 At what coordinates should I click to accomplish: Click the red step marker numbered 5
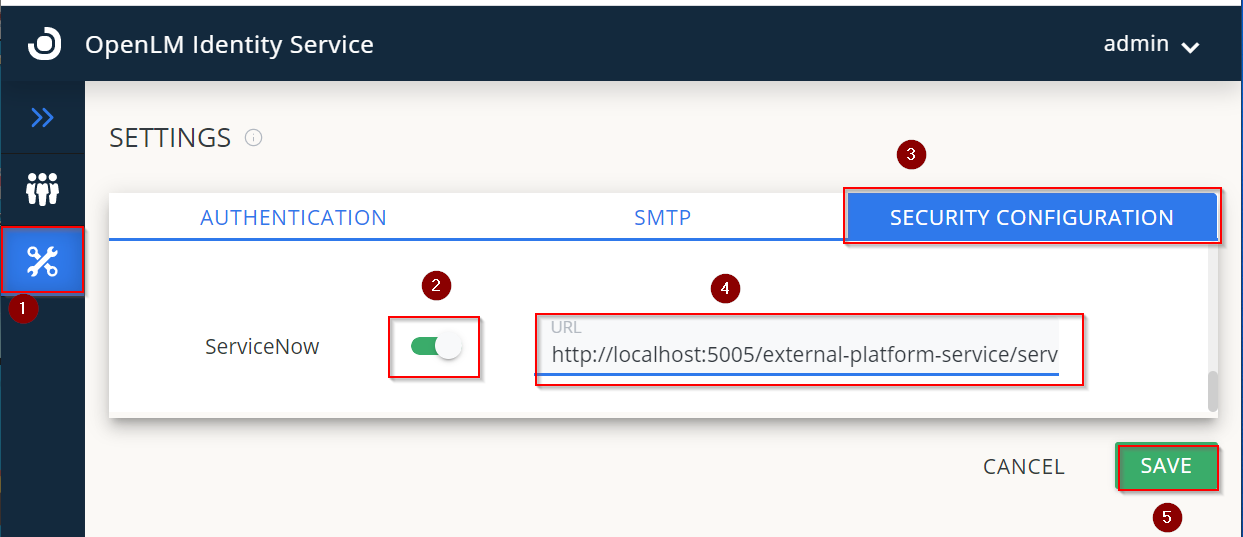click(x=1164, y=517)
